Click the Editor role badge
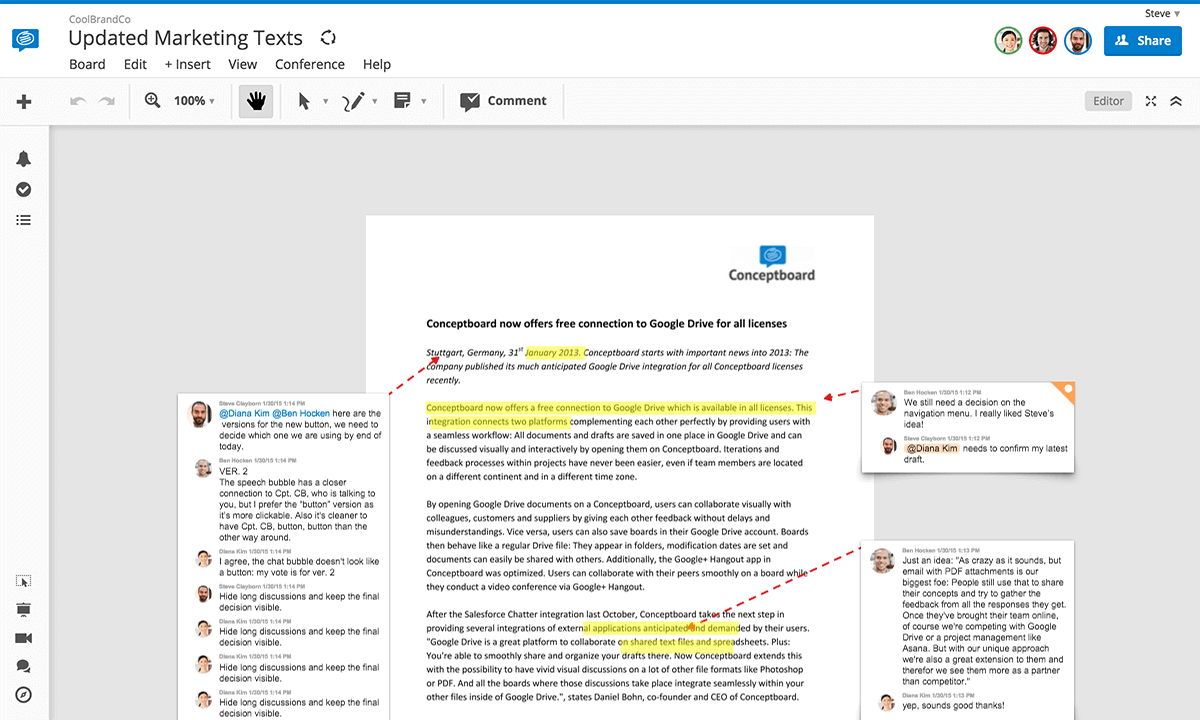 [x=1109, y=101]
